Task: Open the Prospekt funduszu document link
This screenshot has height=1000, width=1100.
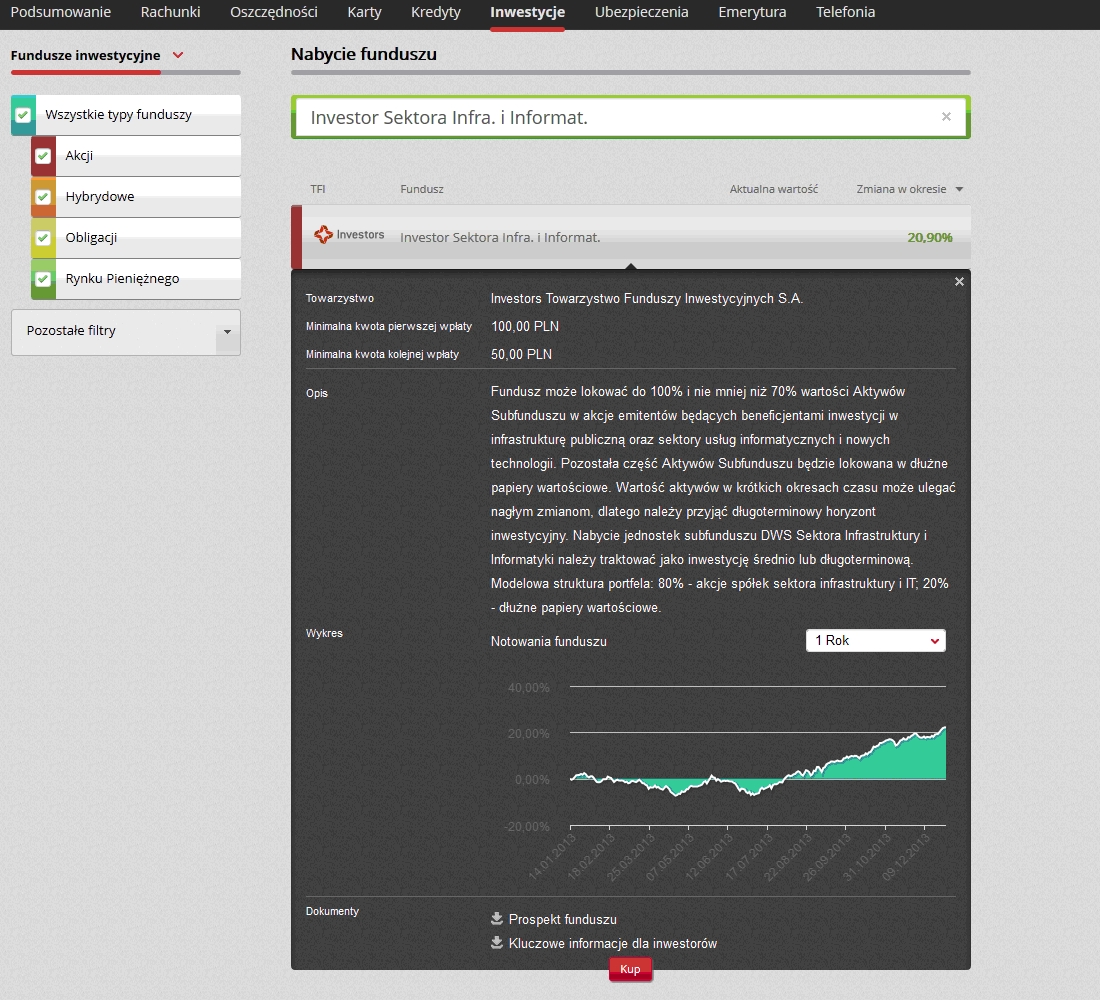Action: pyautogui.click(x=563, y=919)
